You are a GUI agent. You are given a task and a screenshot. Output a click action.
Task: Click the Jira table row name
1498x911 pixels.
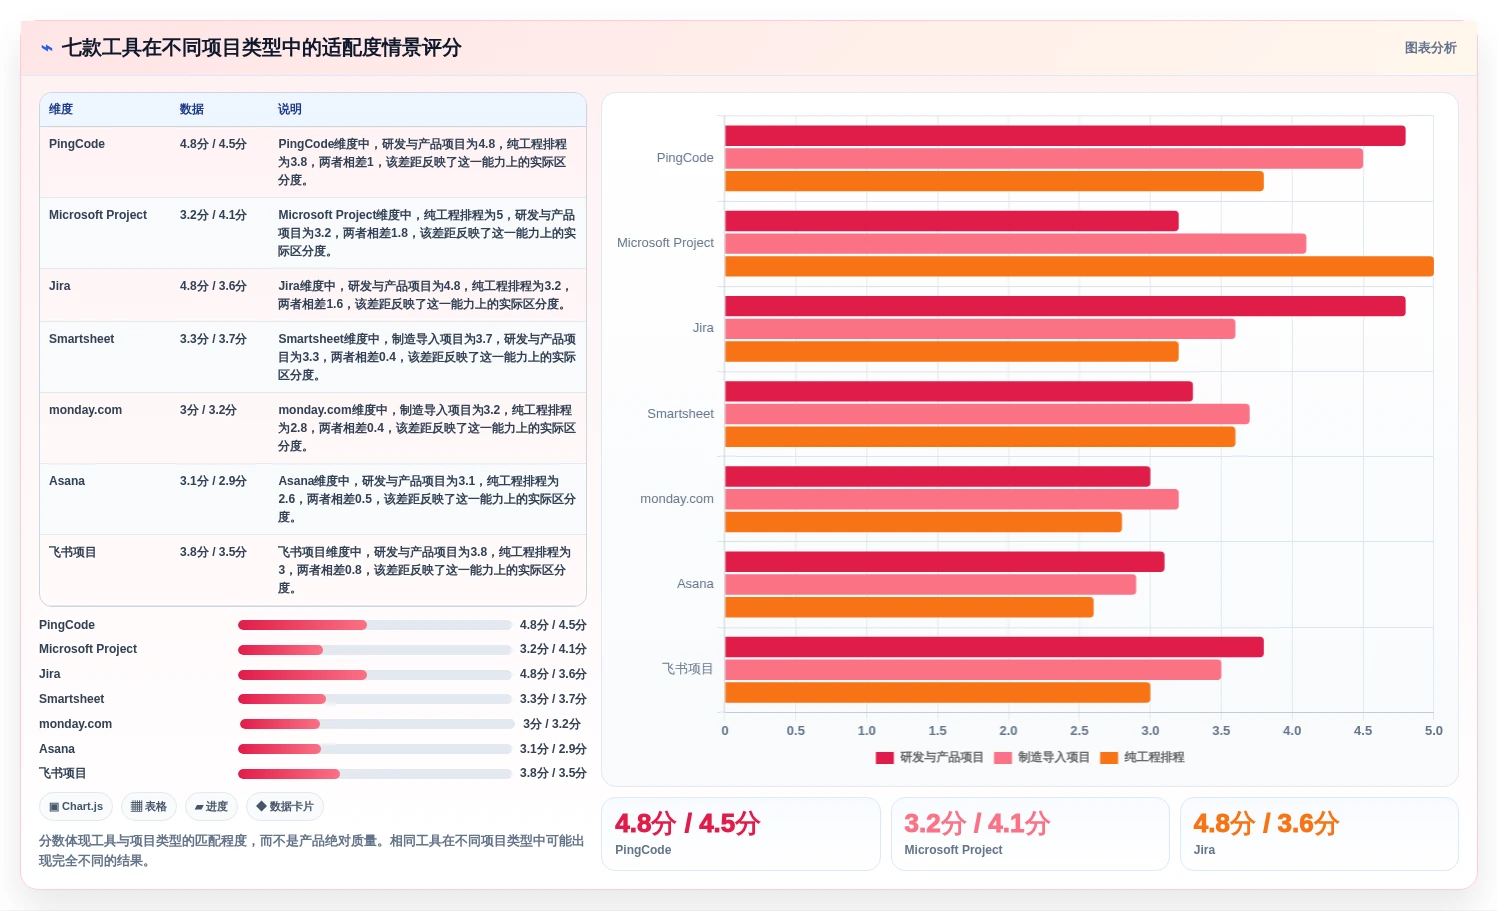coord(60,286)
